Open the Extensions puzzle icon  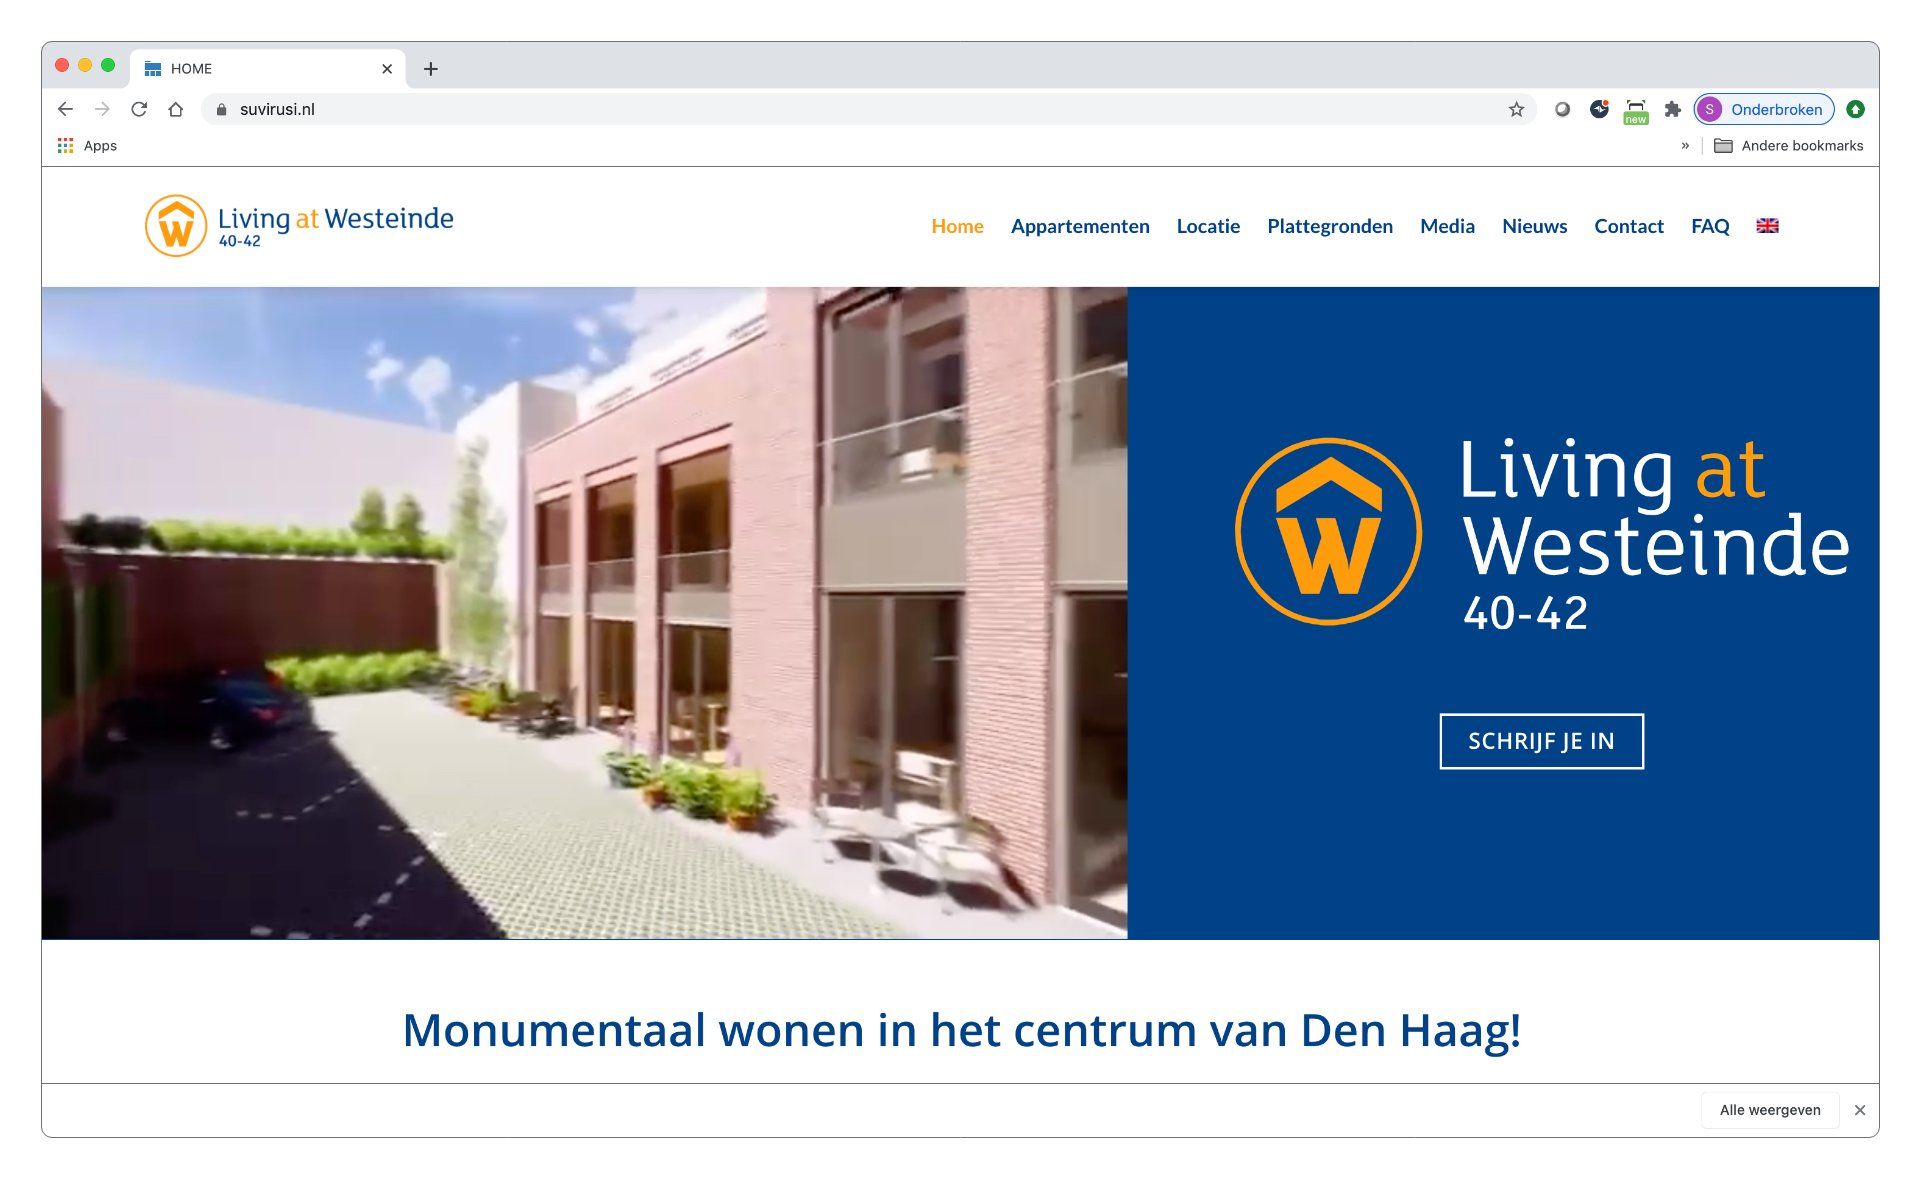[x=1672, y=109]
